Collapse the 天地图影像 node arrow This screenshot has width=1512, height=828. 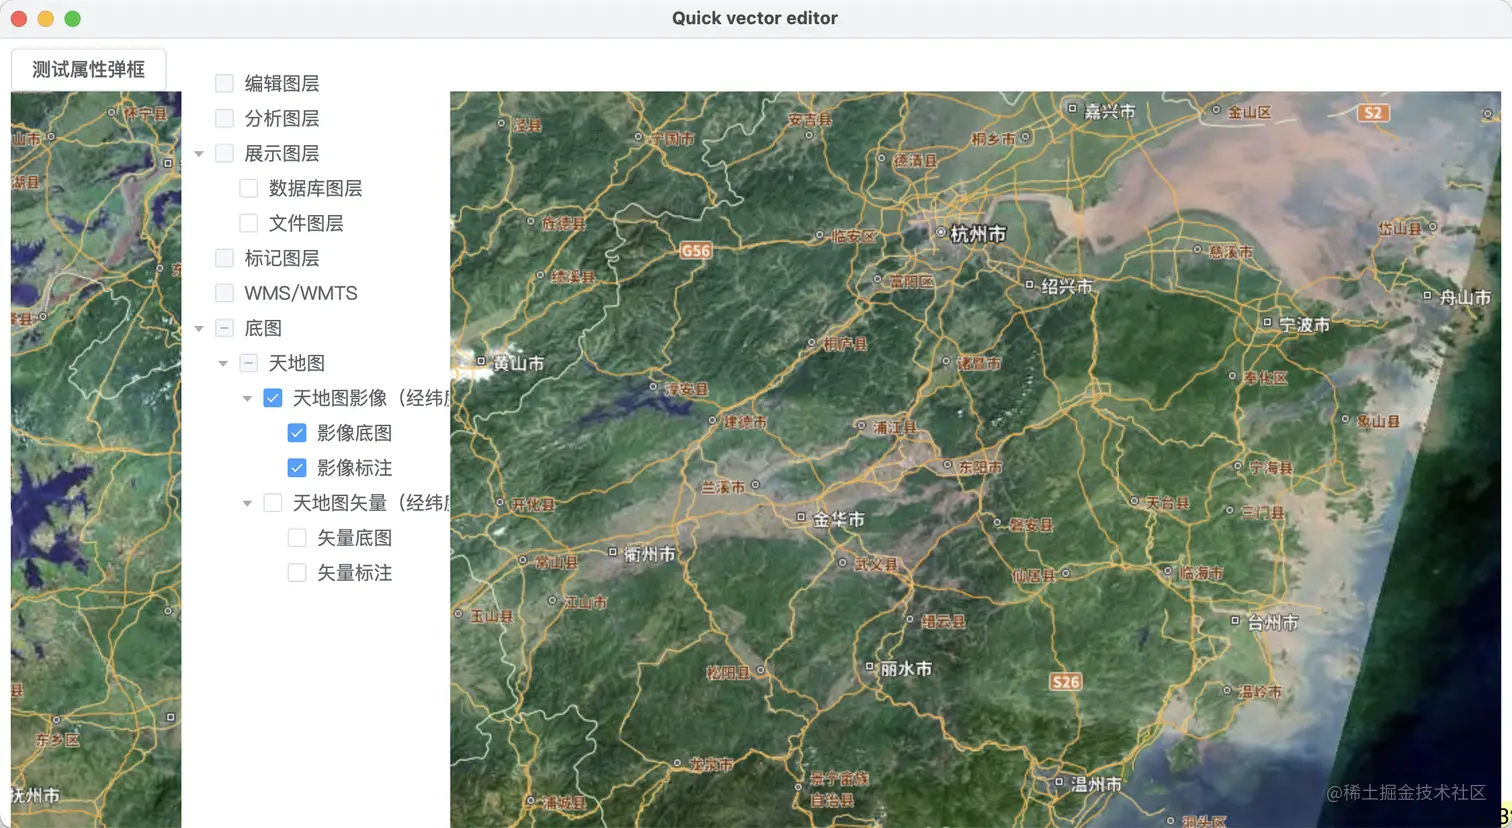click(x=247, y=399)
